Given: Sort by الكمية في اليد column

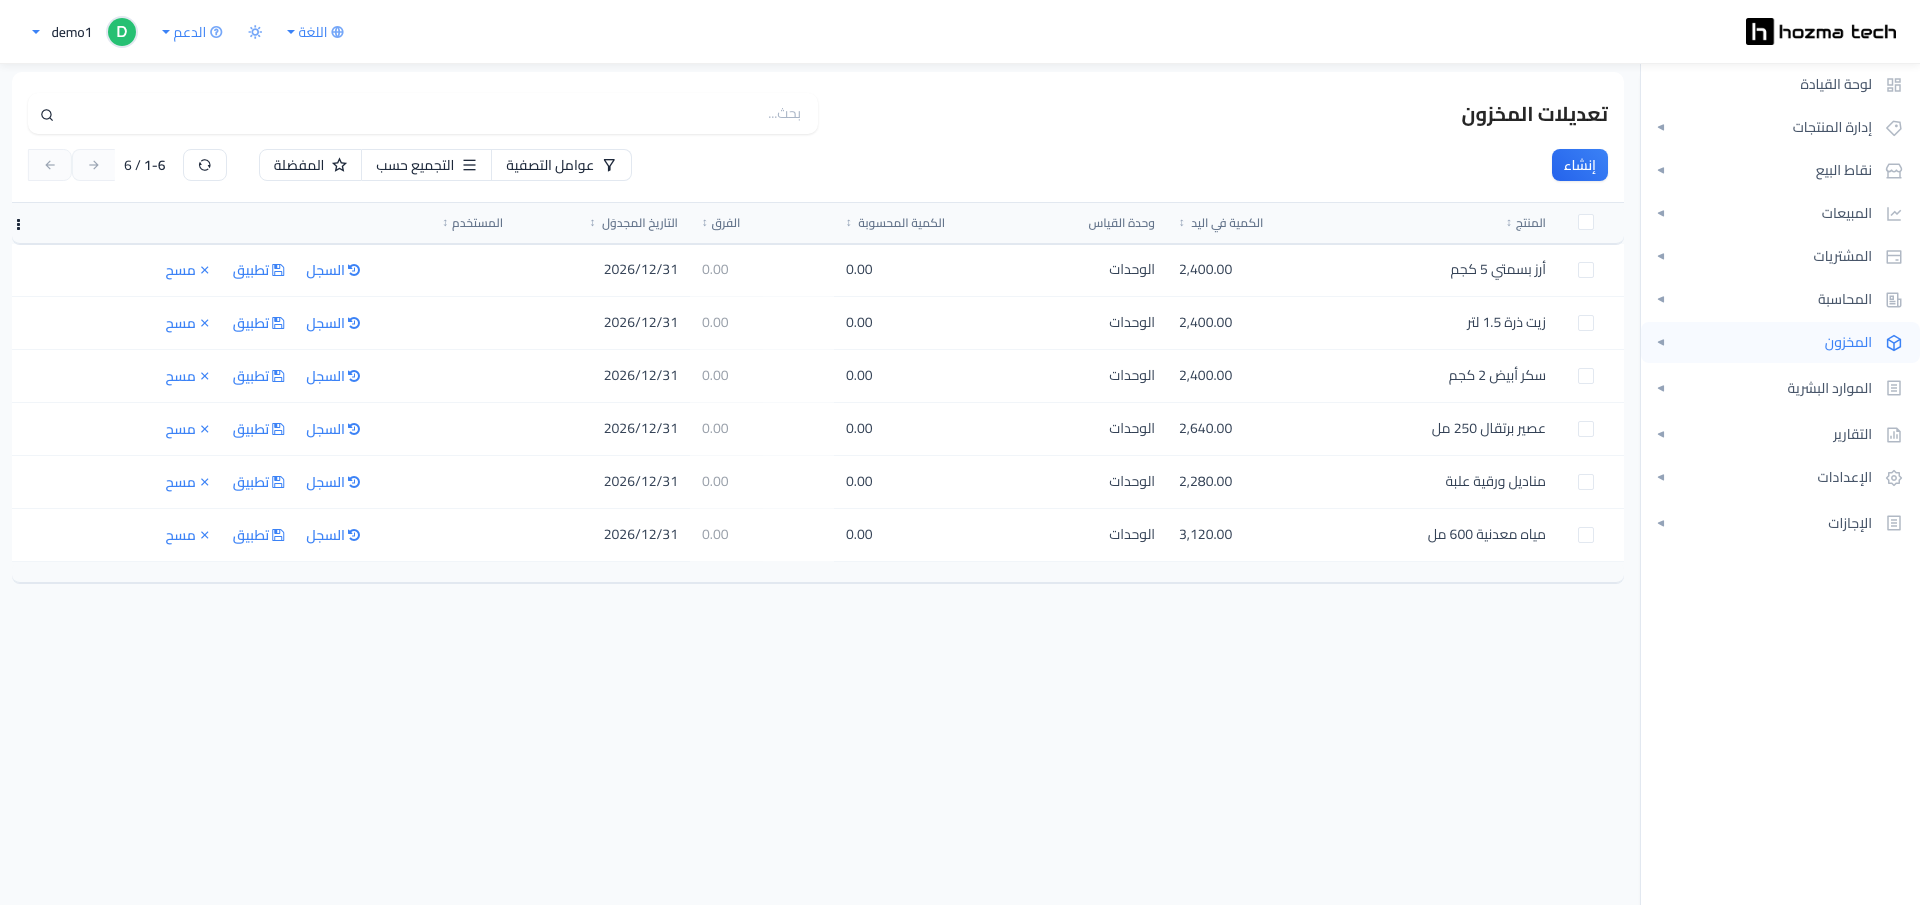Looking at the screenshot, I should tap(1221, 223).
